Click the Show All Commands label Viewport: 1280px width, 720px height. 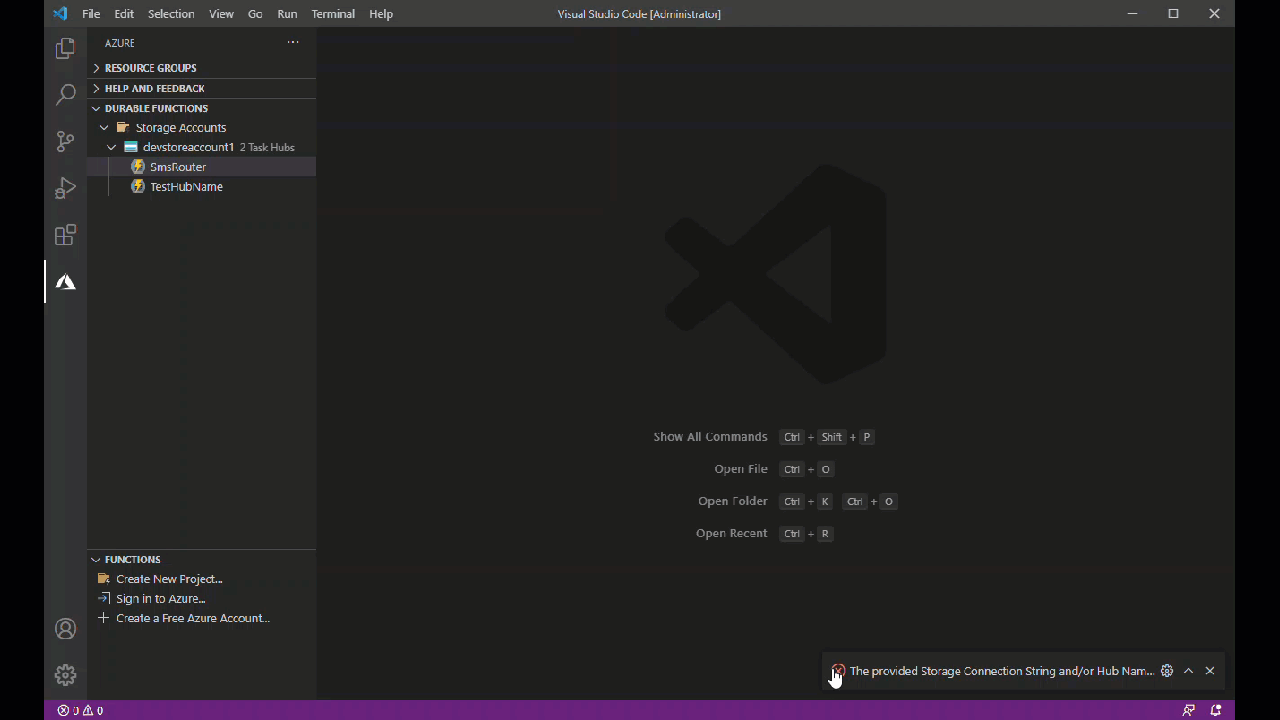tap(710, 437)
